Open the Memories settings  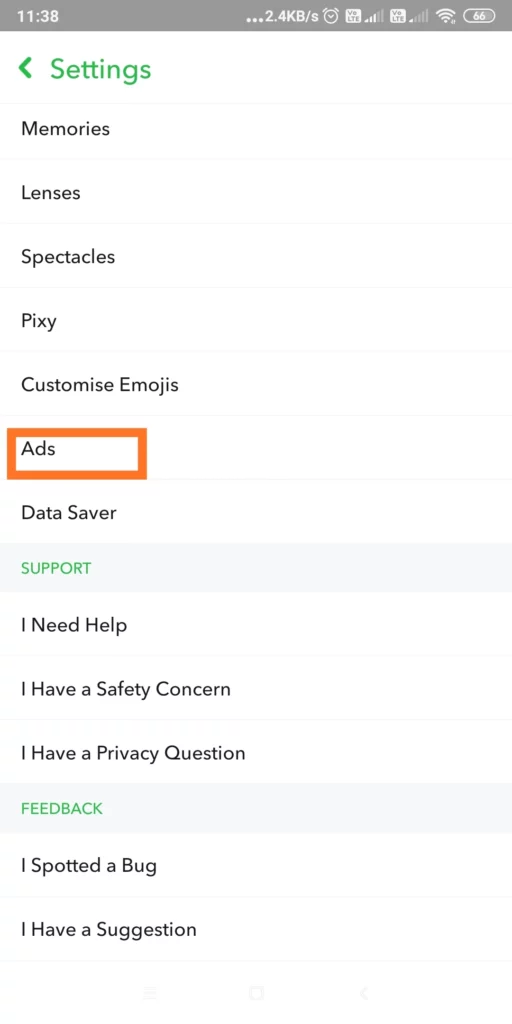point(256,128)
